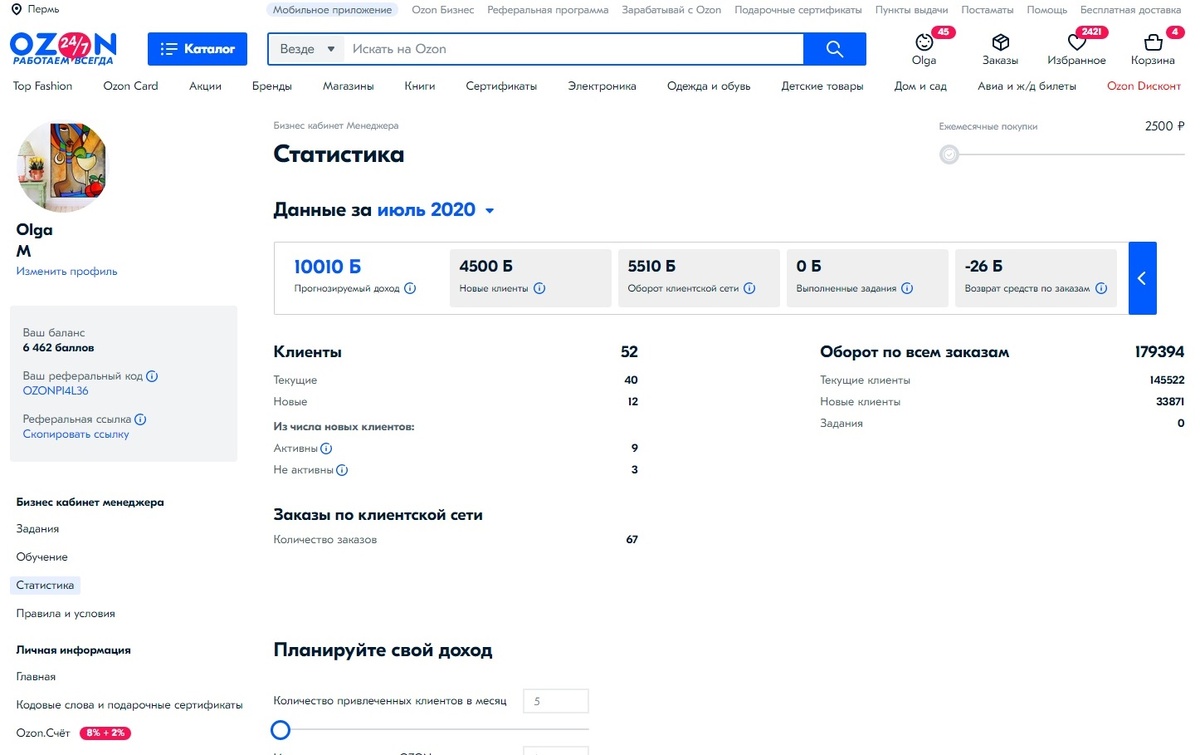Open Top Fashion category
The image size is (1200, 755).
pyautogui.click(x=42, y=86)
